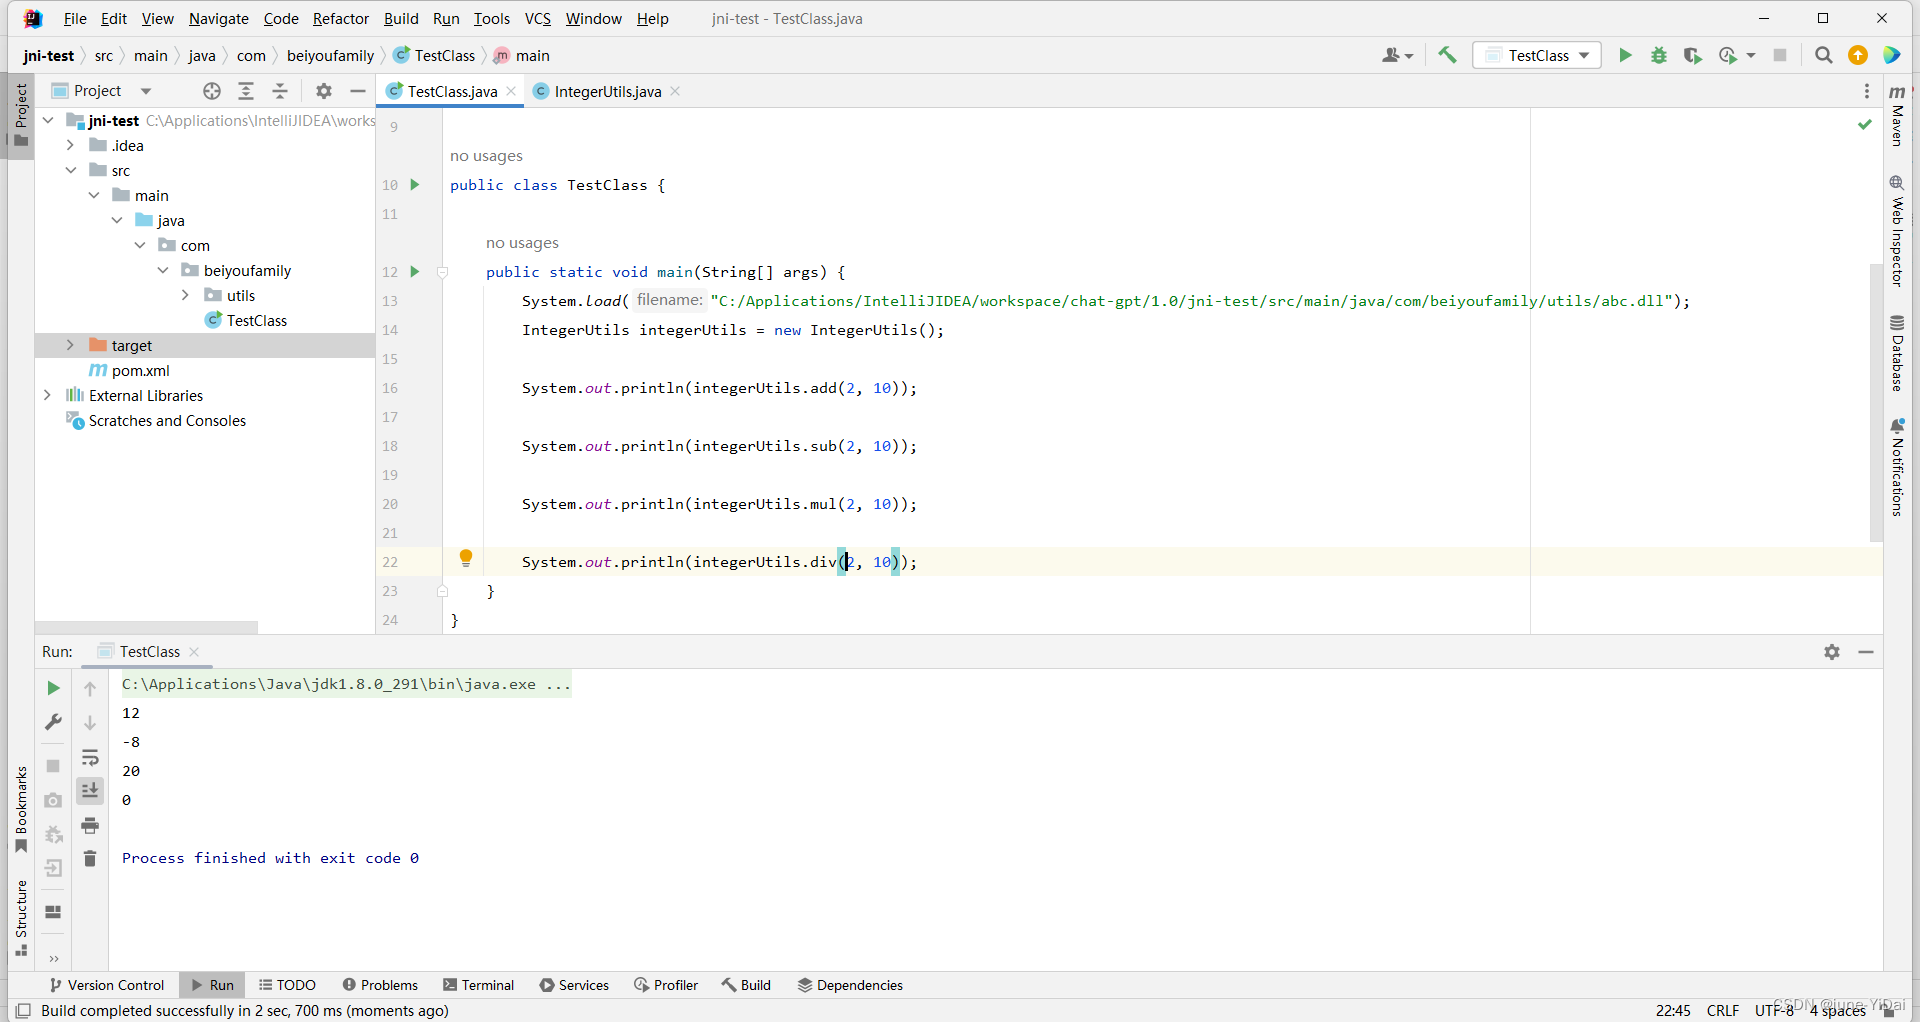
Task: Click Select Opened File target icon
Action: 211,91
